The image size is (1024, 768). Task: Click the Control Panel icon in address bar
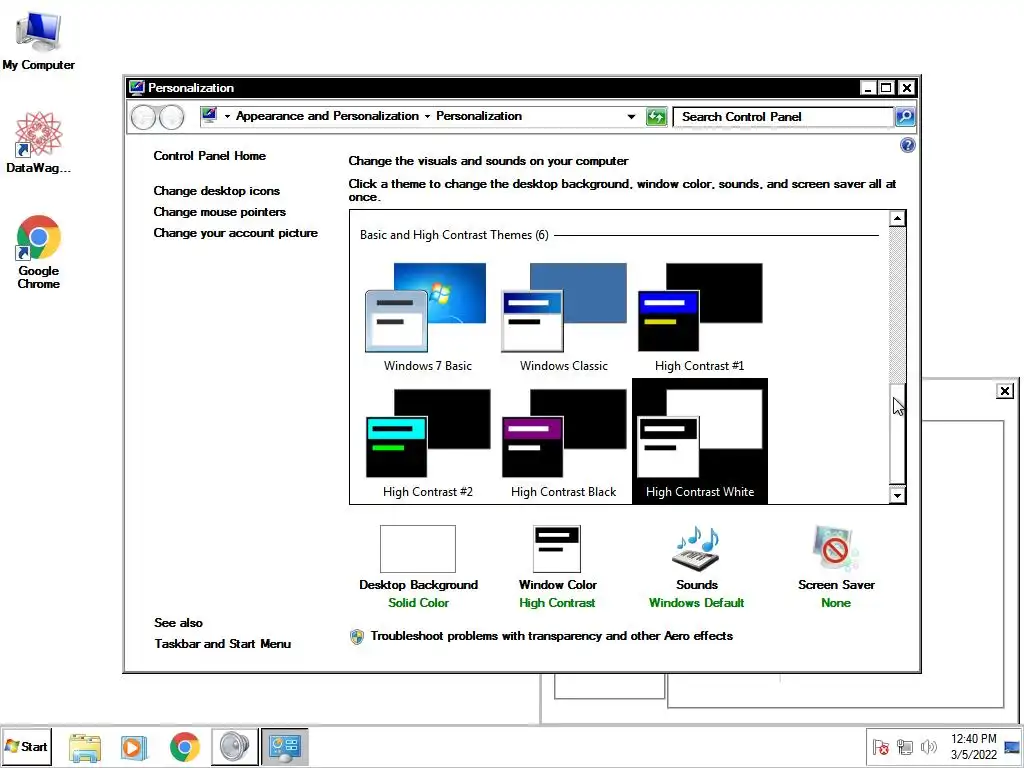[209, 116]
